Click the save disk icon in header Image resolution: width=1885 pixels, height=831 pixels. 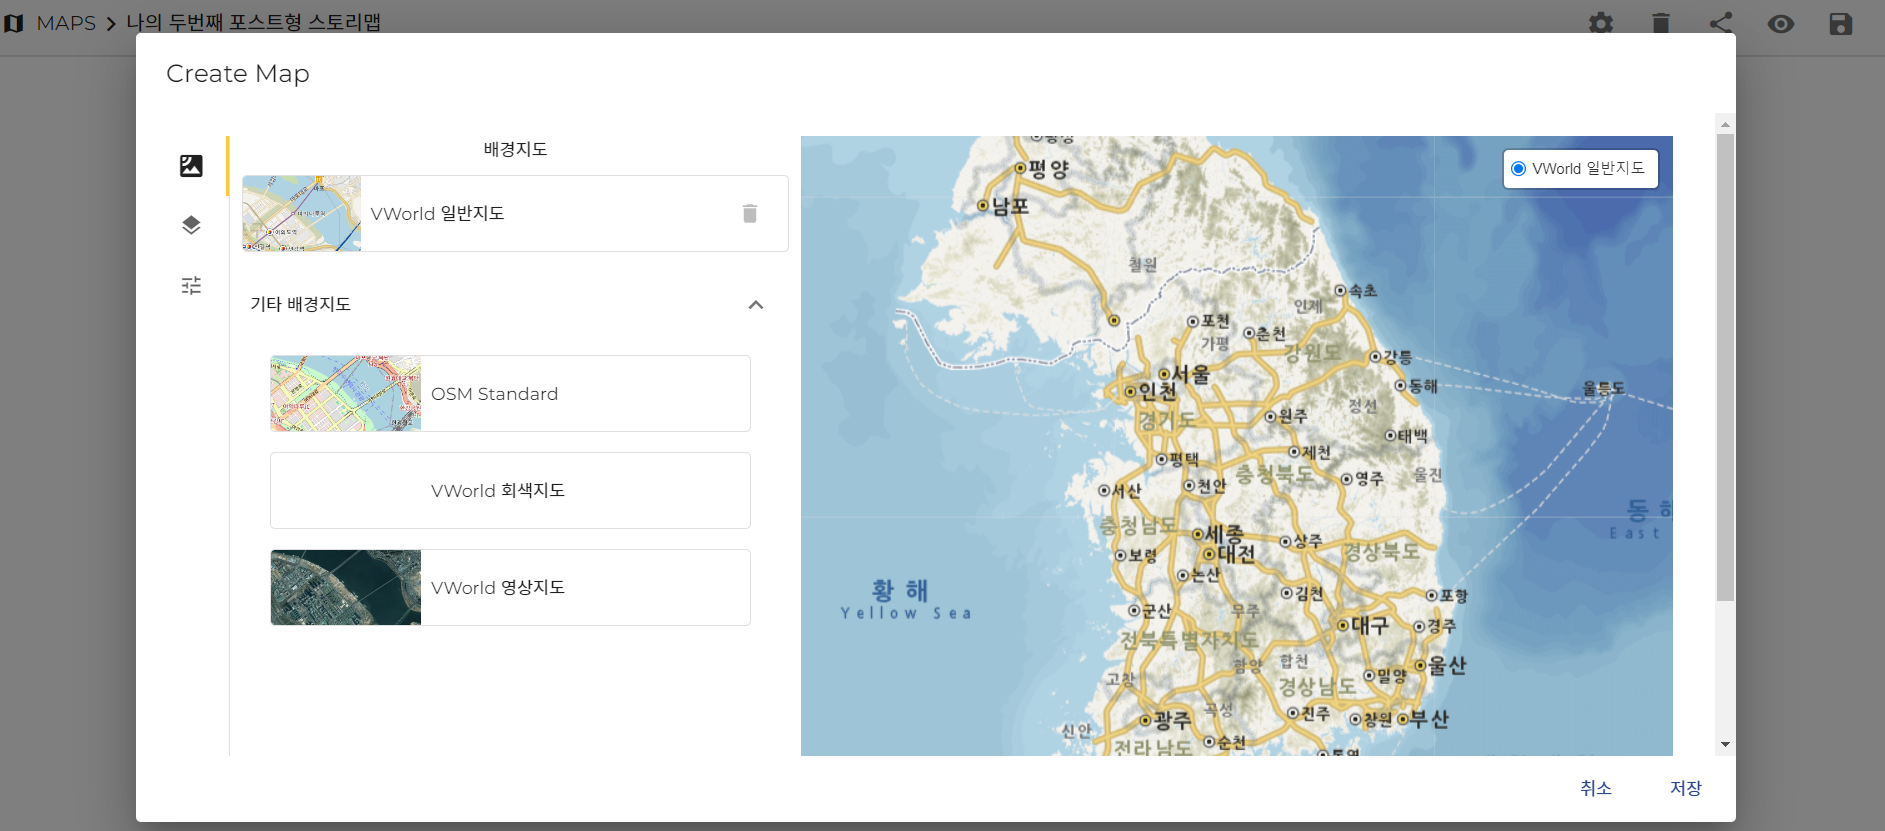(1841, 23)
